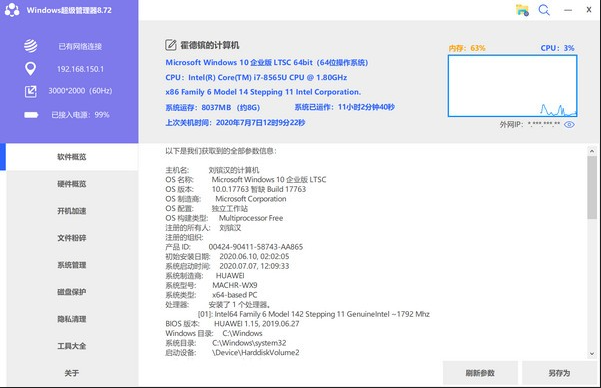Click the app logo in title bar

pos(12,10)
